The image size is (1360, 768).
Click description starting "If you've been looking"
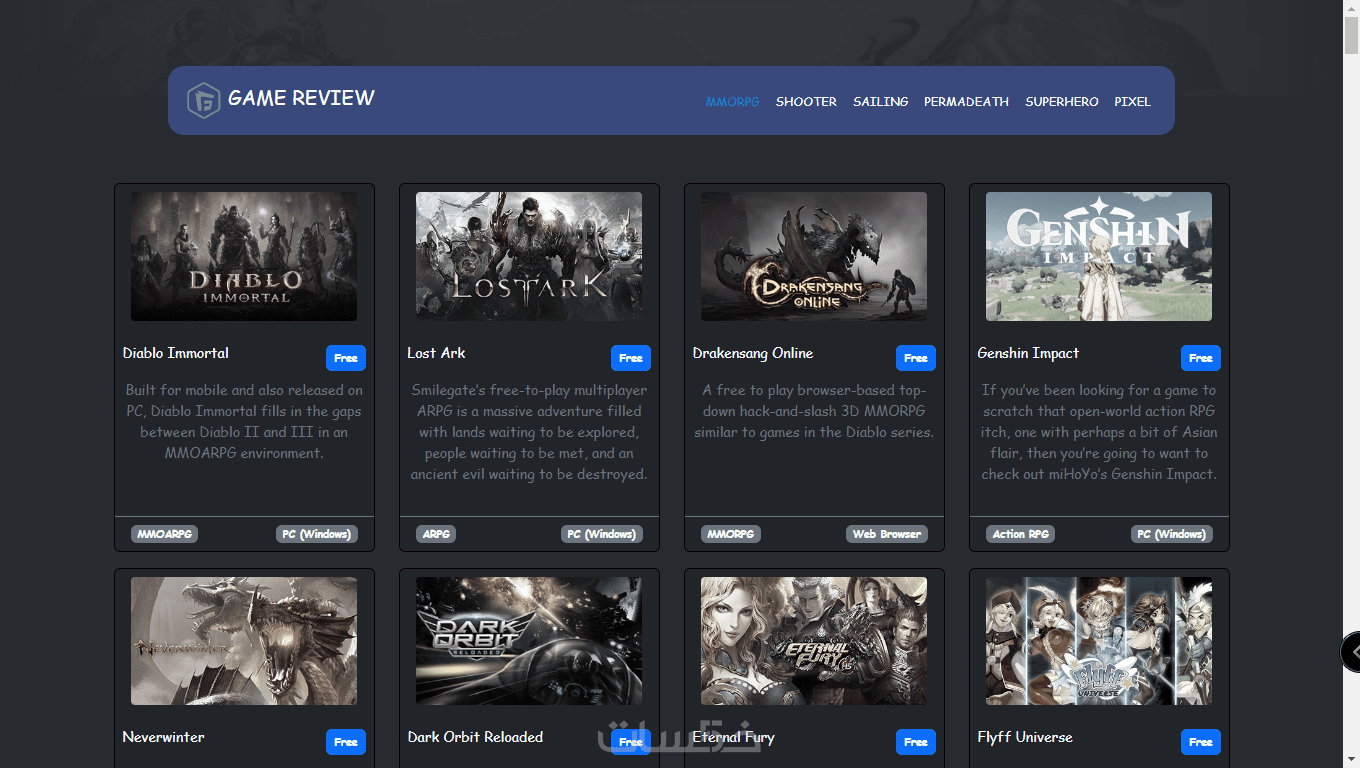(x=1099, y=432)
